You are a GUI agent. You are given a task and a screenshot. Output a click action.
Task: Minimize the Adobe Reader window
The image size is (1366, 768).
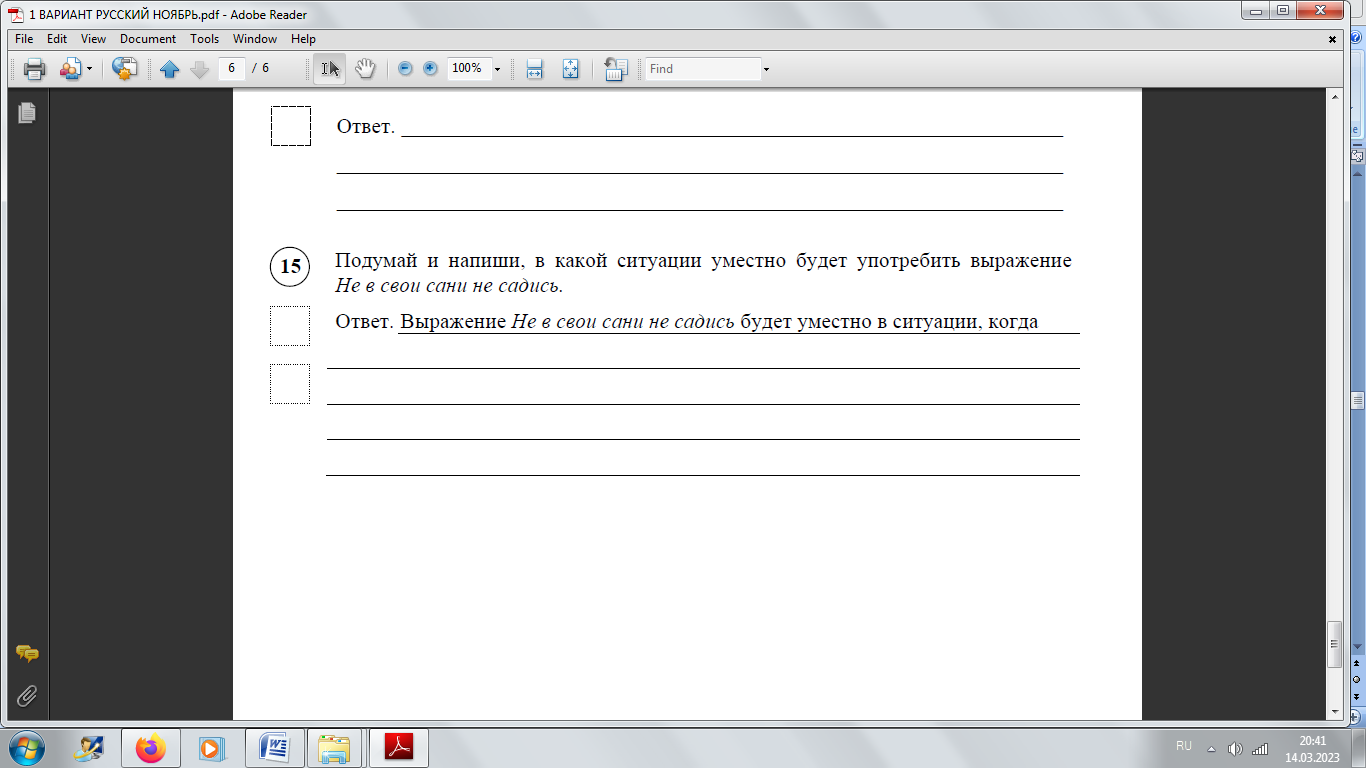pyautogui.click(x=1257, y=10)
